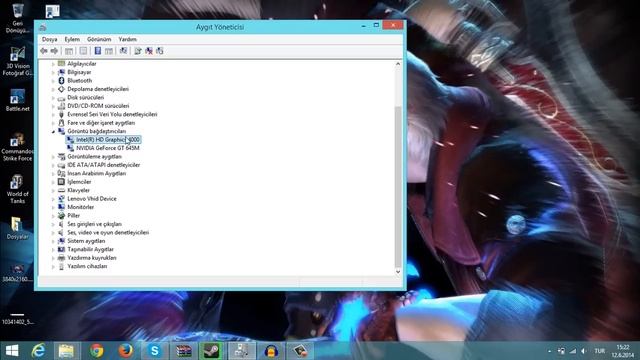
Task: Select IDE ATA/ATAPI denetleyiciler category
Action: (104, 165)
